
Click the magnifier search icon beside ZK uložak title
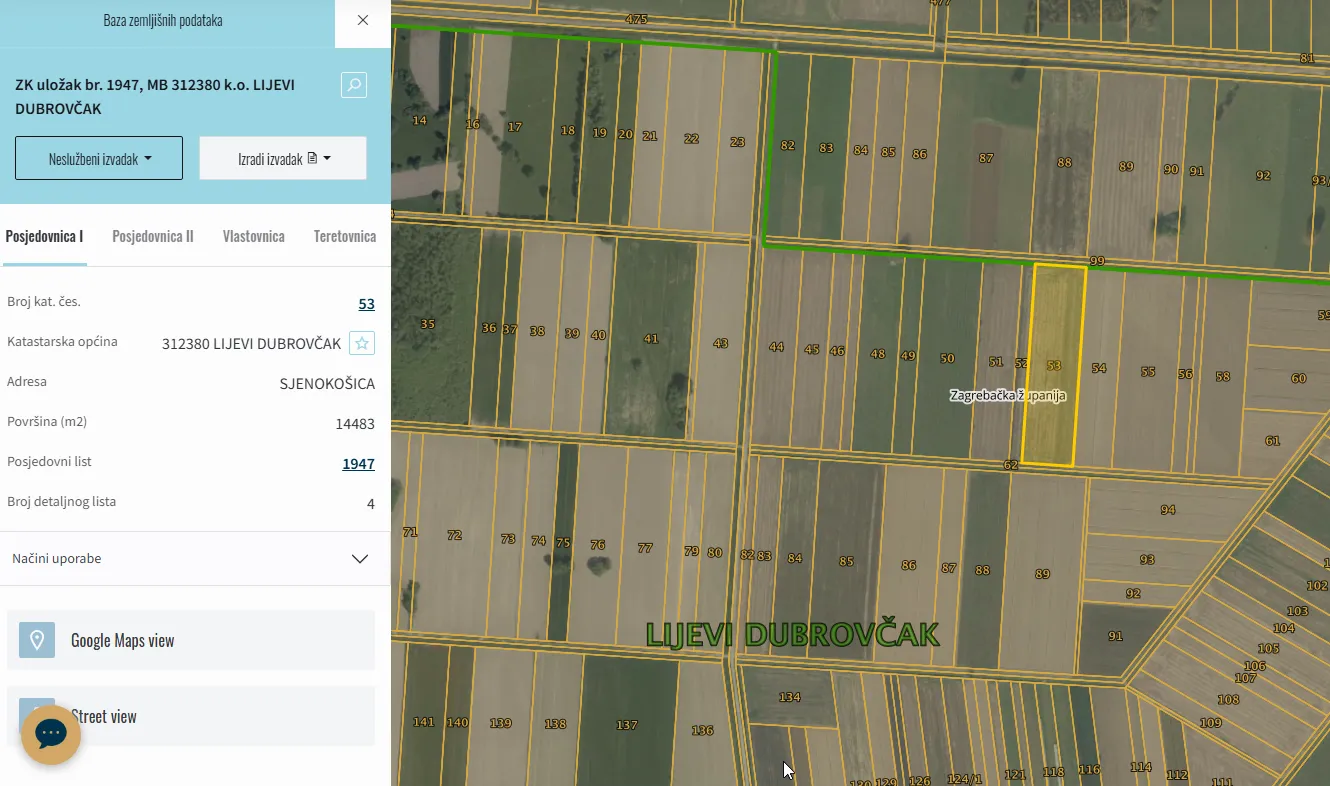(354, 85)
